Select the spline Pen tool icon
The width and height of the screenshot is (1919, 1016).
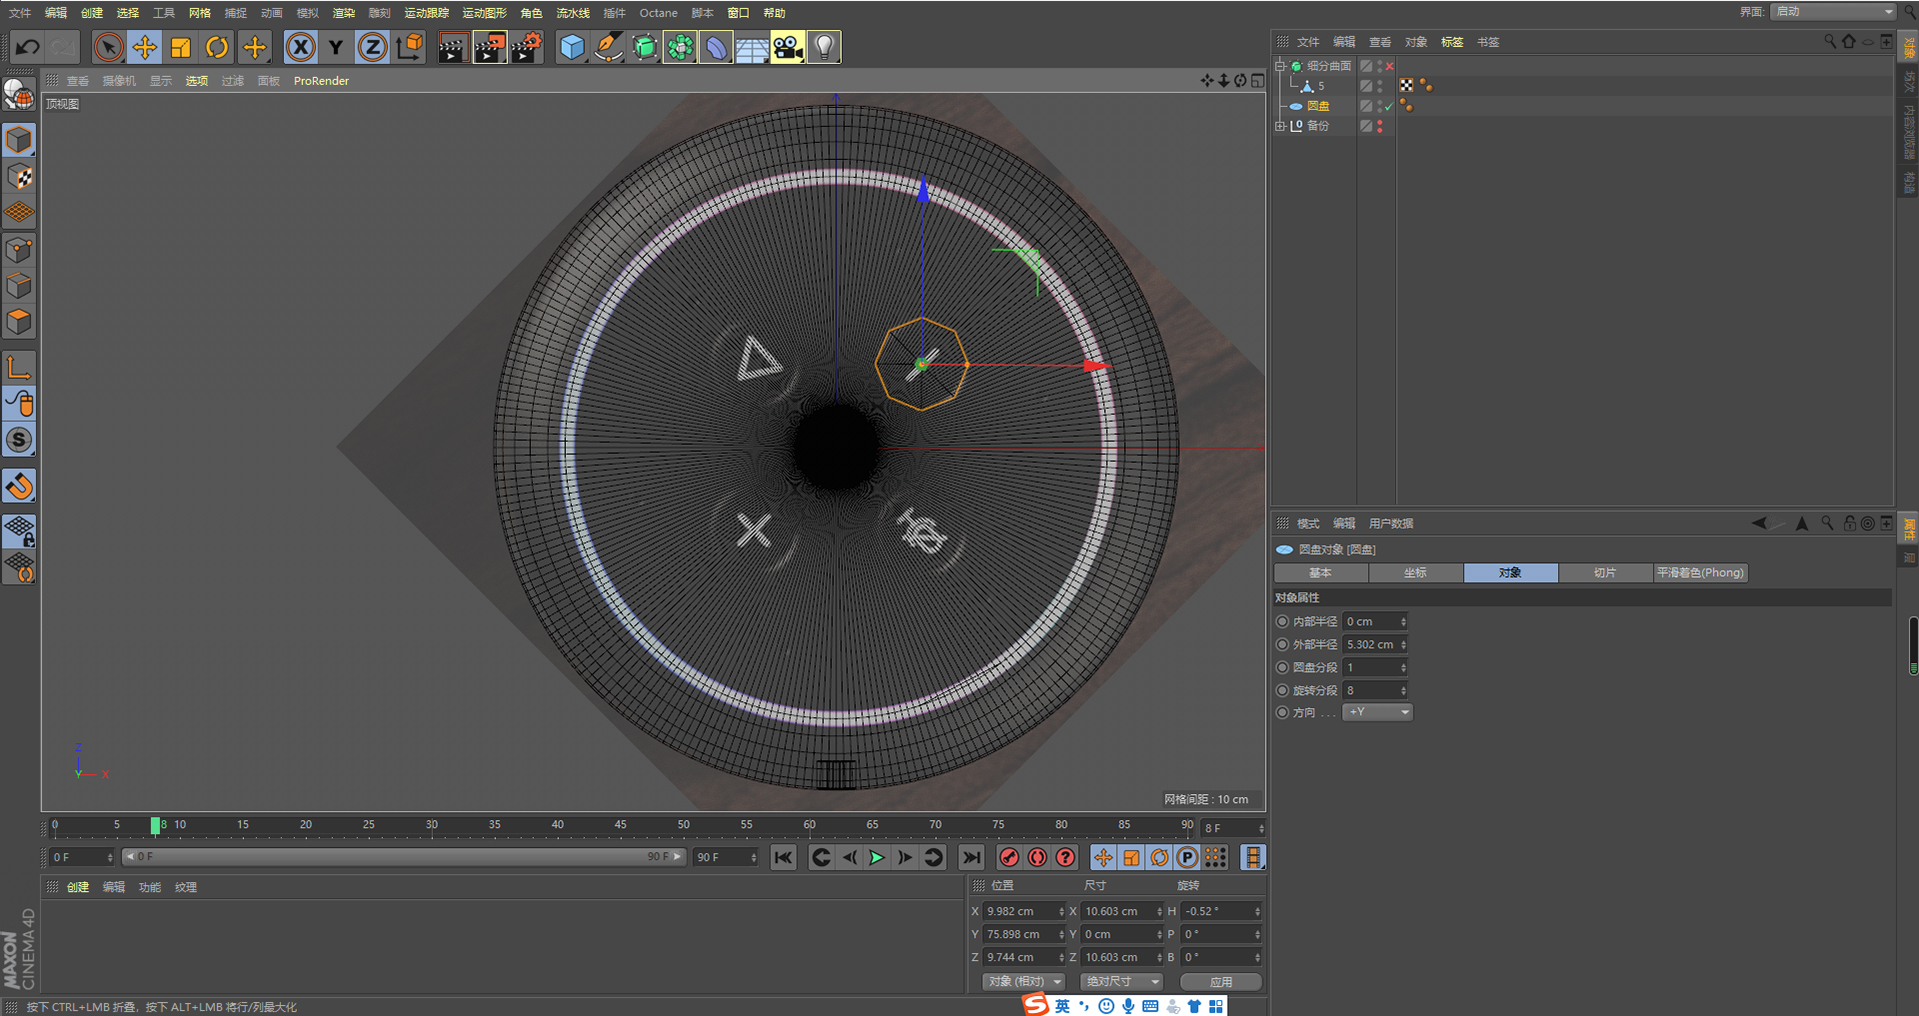tap(608, 47)
